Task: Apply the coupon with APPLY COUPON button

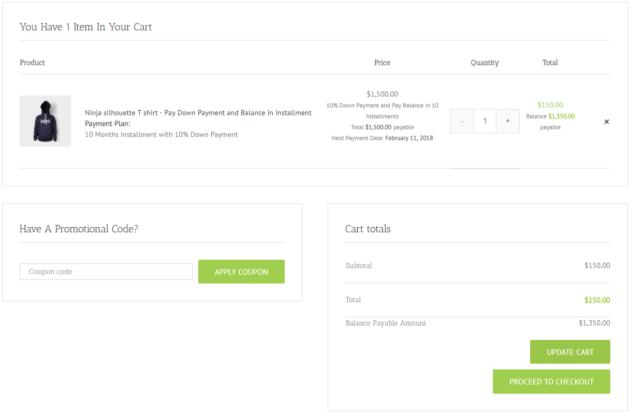Action: tap(241, 272)
